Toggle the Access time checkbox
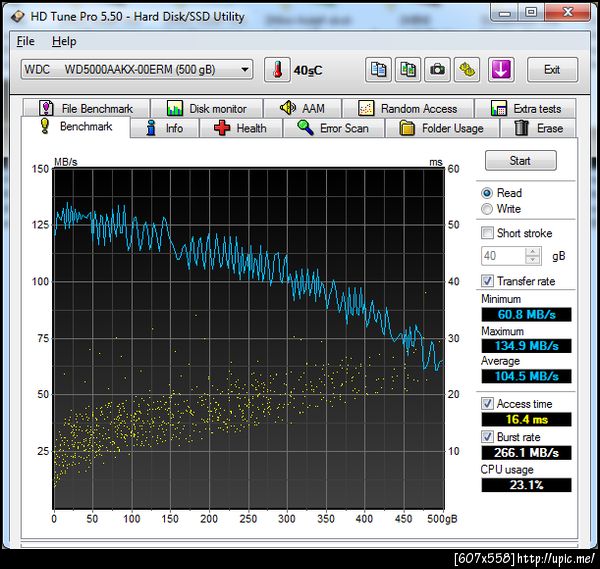This screenshot has height=569, width=600. (487, 404)
